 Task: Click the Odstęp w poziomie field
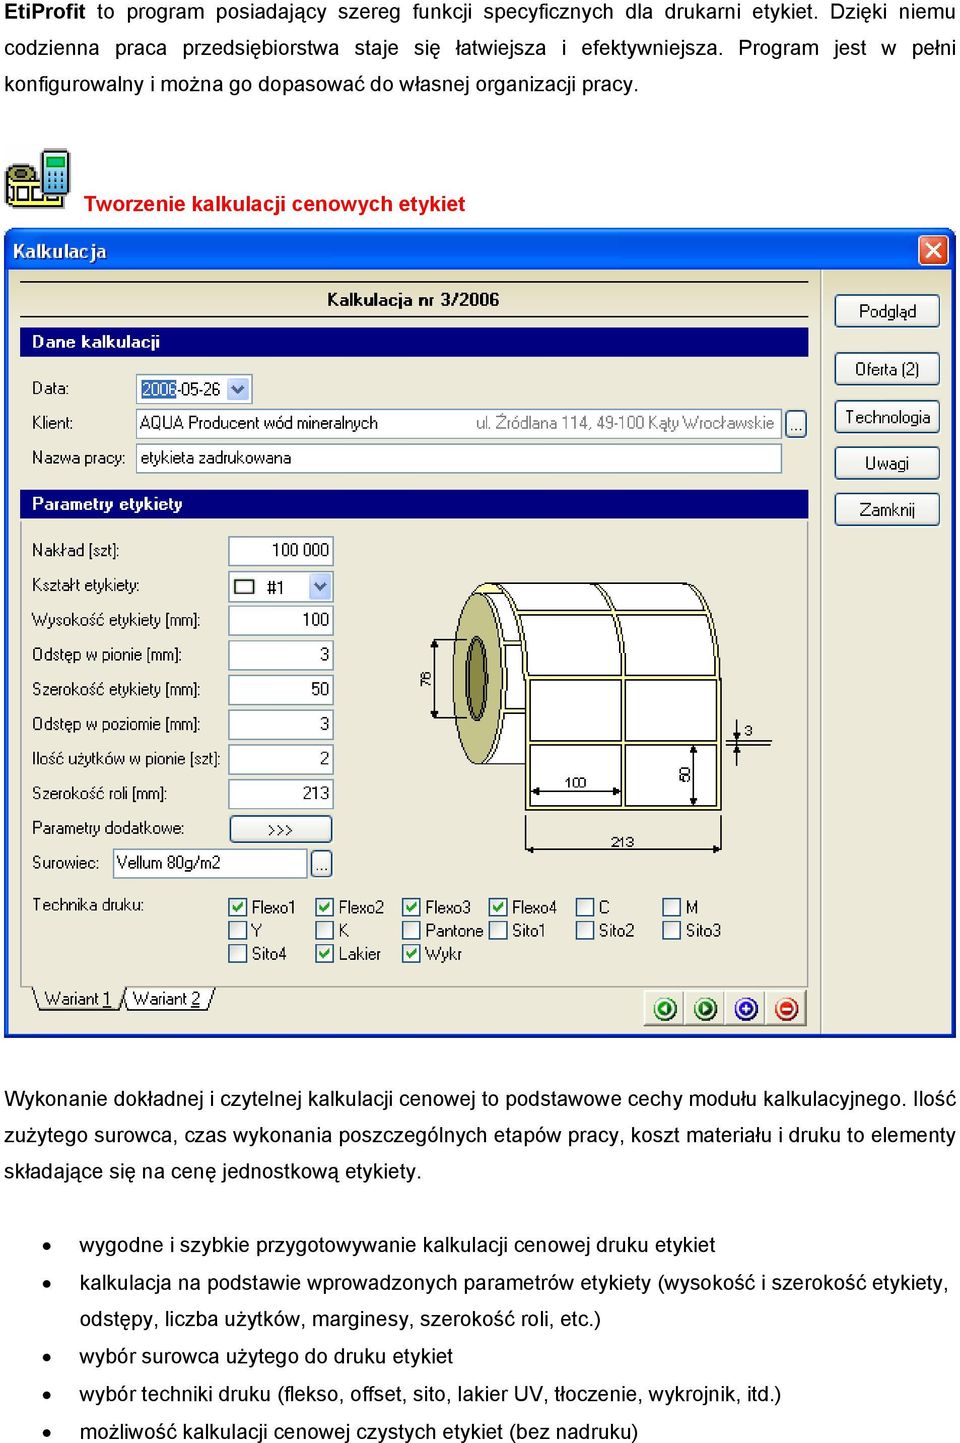[281, 724]
